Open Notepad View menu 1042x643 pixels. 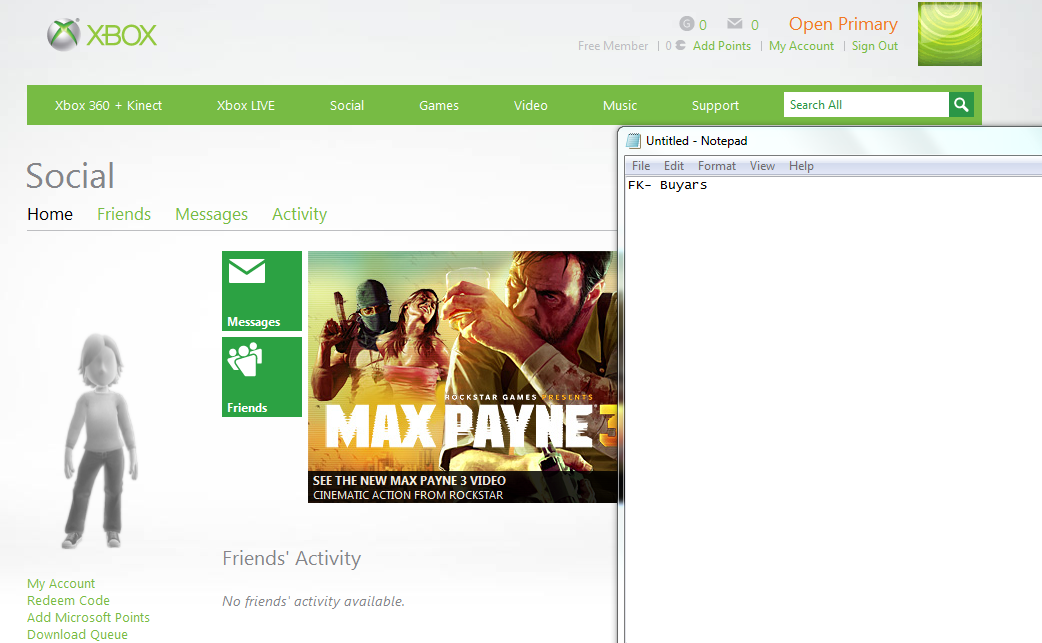coord(762,165)
